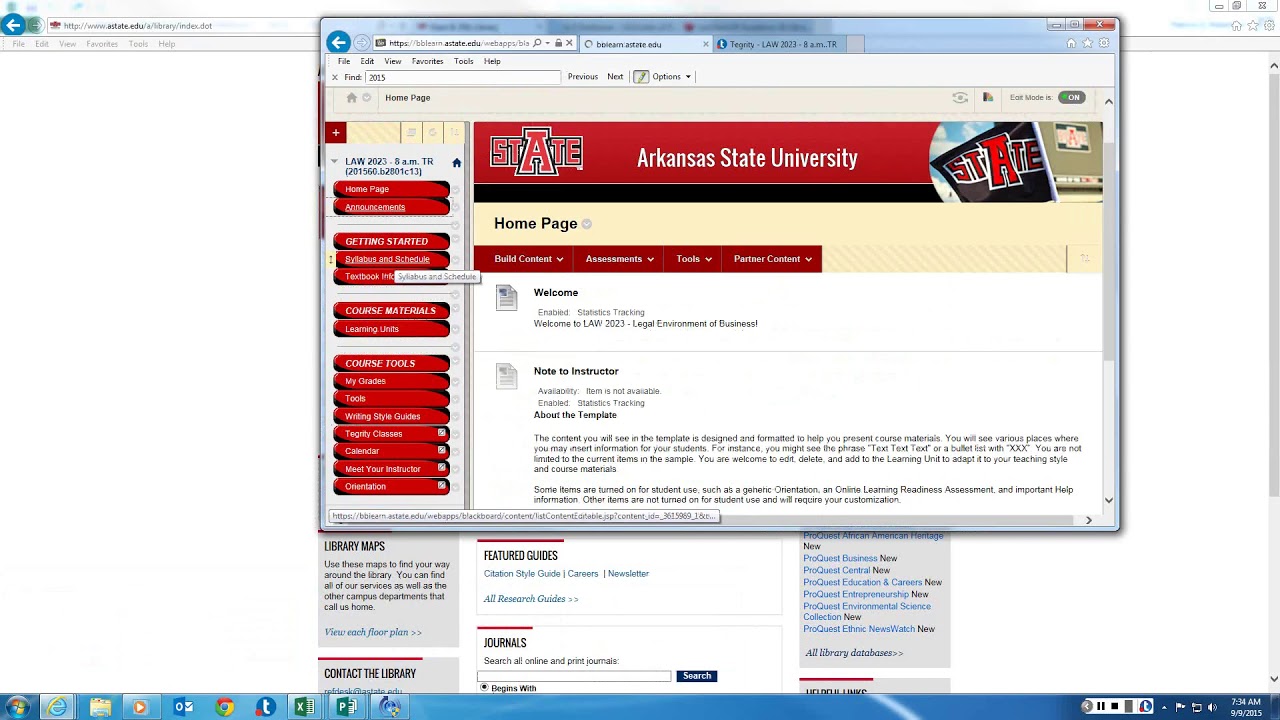Screen dimensions: 1280x720
Task: Open All library databases link
Action: tap(853, 653)
